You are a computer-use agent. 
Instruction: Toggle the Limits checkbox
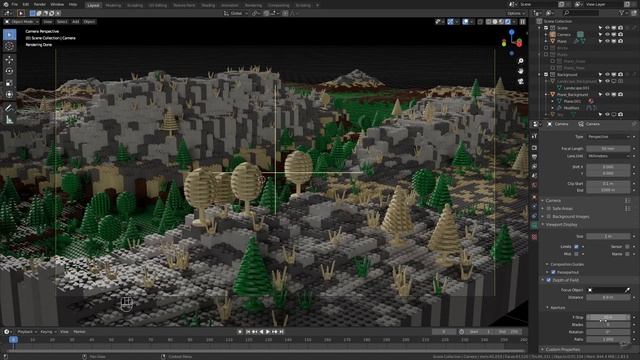(x=576, y=247)
